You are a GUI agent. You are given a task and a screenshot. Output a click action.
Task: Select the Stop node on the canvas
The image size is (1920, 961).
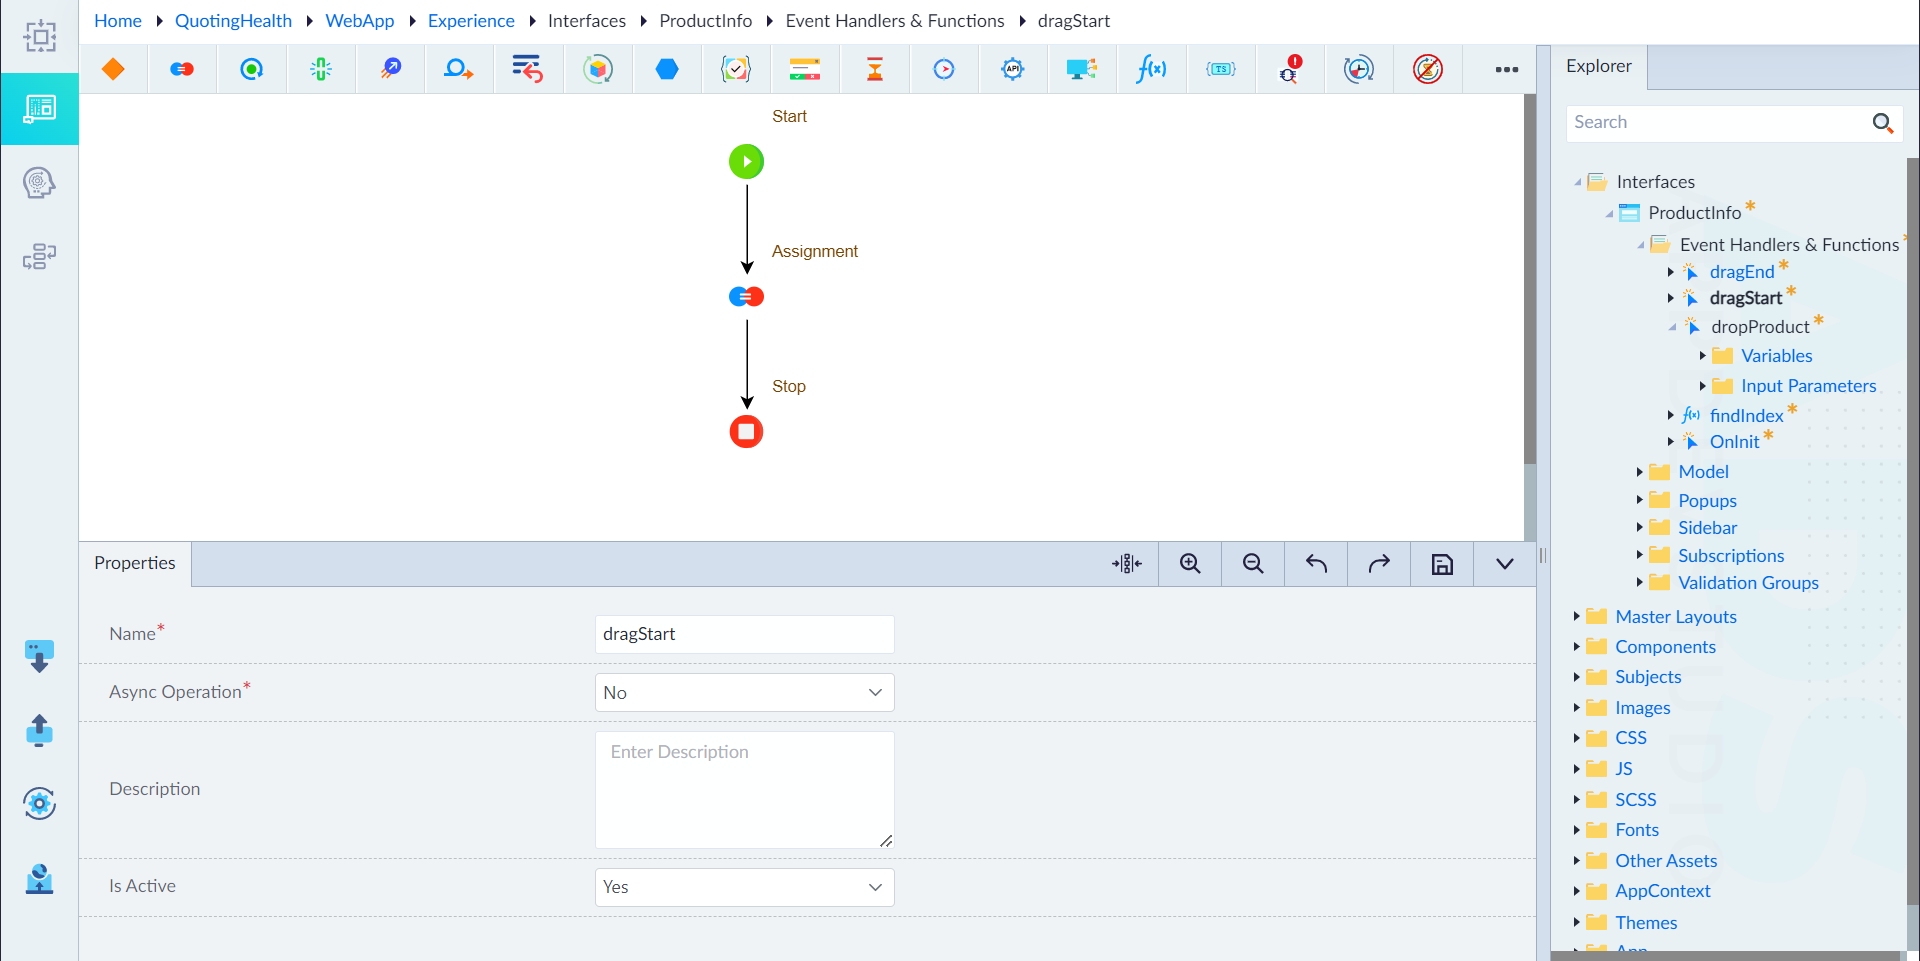tap(746, 431)
